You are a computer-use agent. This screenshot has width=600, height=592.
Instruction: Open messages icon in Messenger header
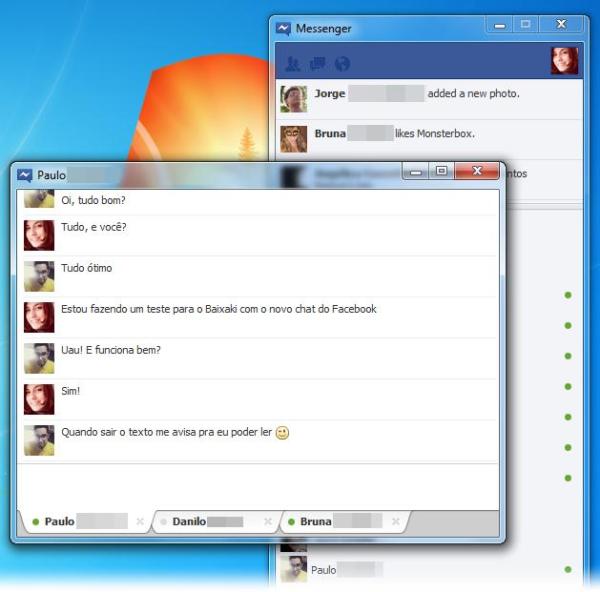point(317,64)
